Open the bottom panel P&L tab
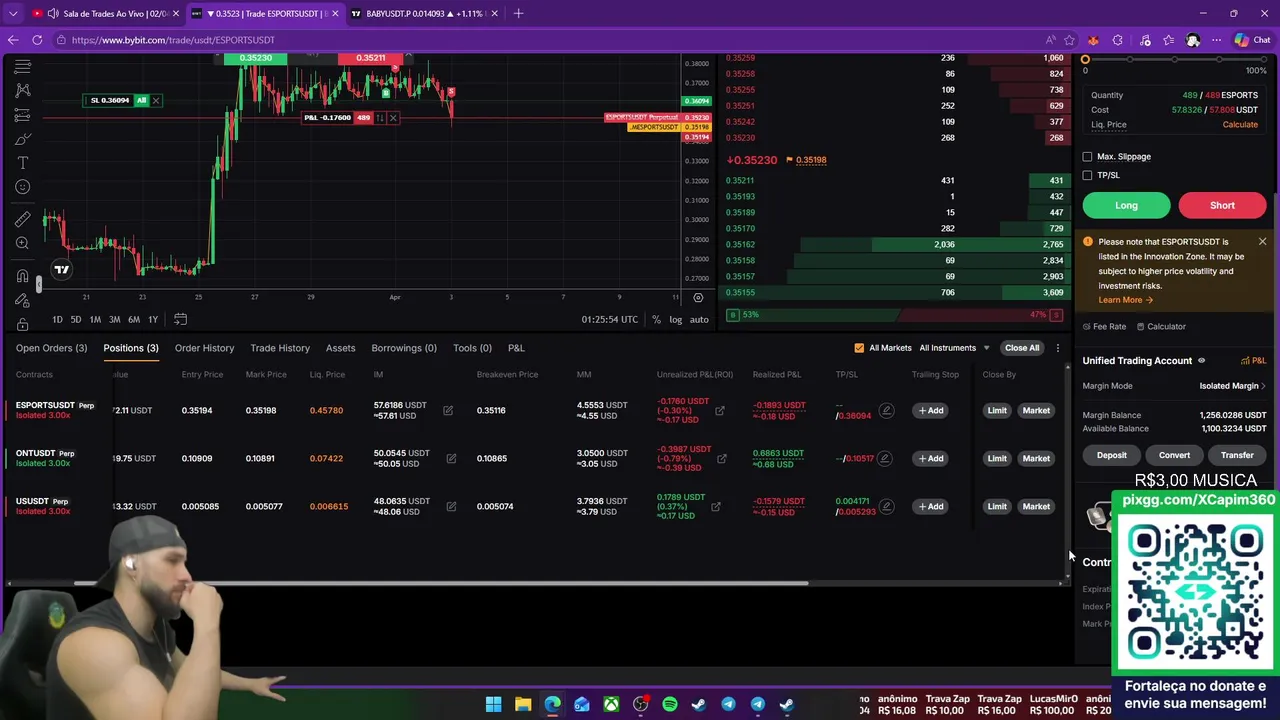 tap(516, 348)
